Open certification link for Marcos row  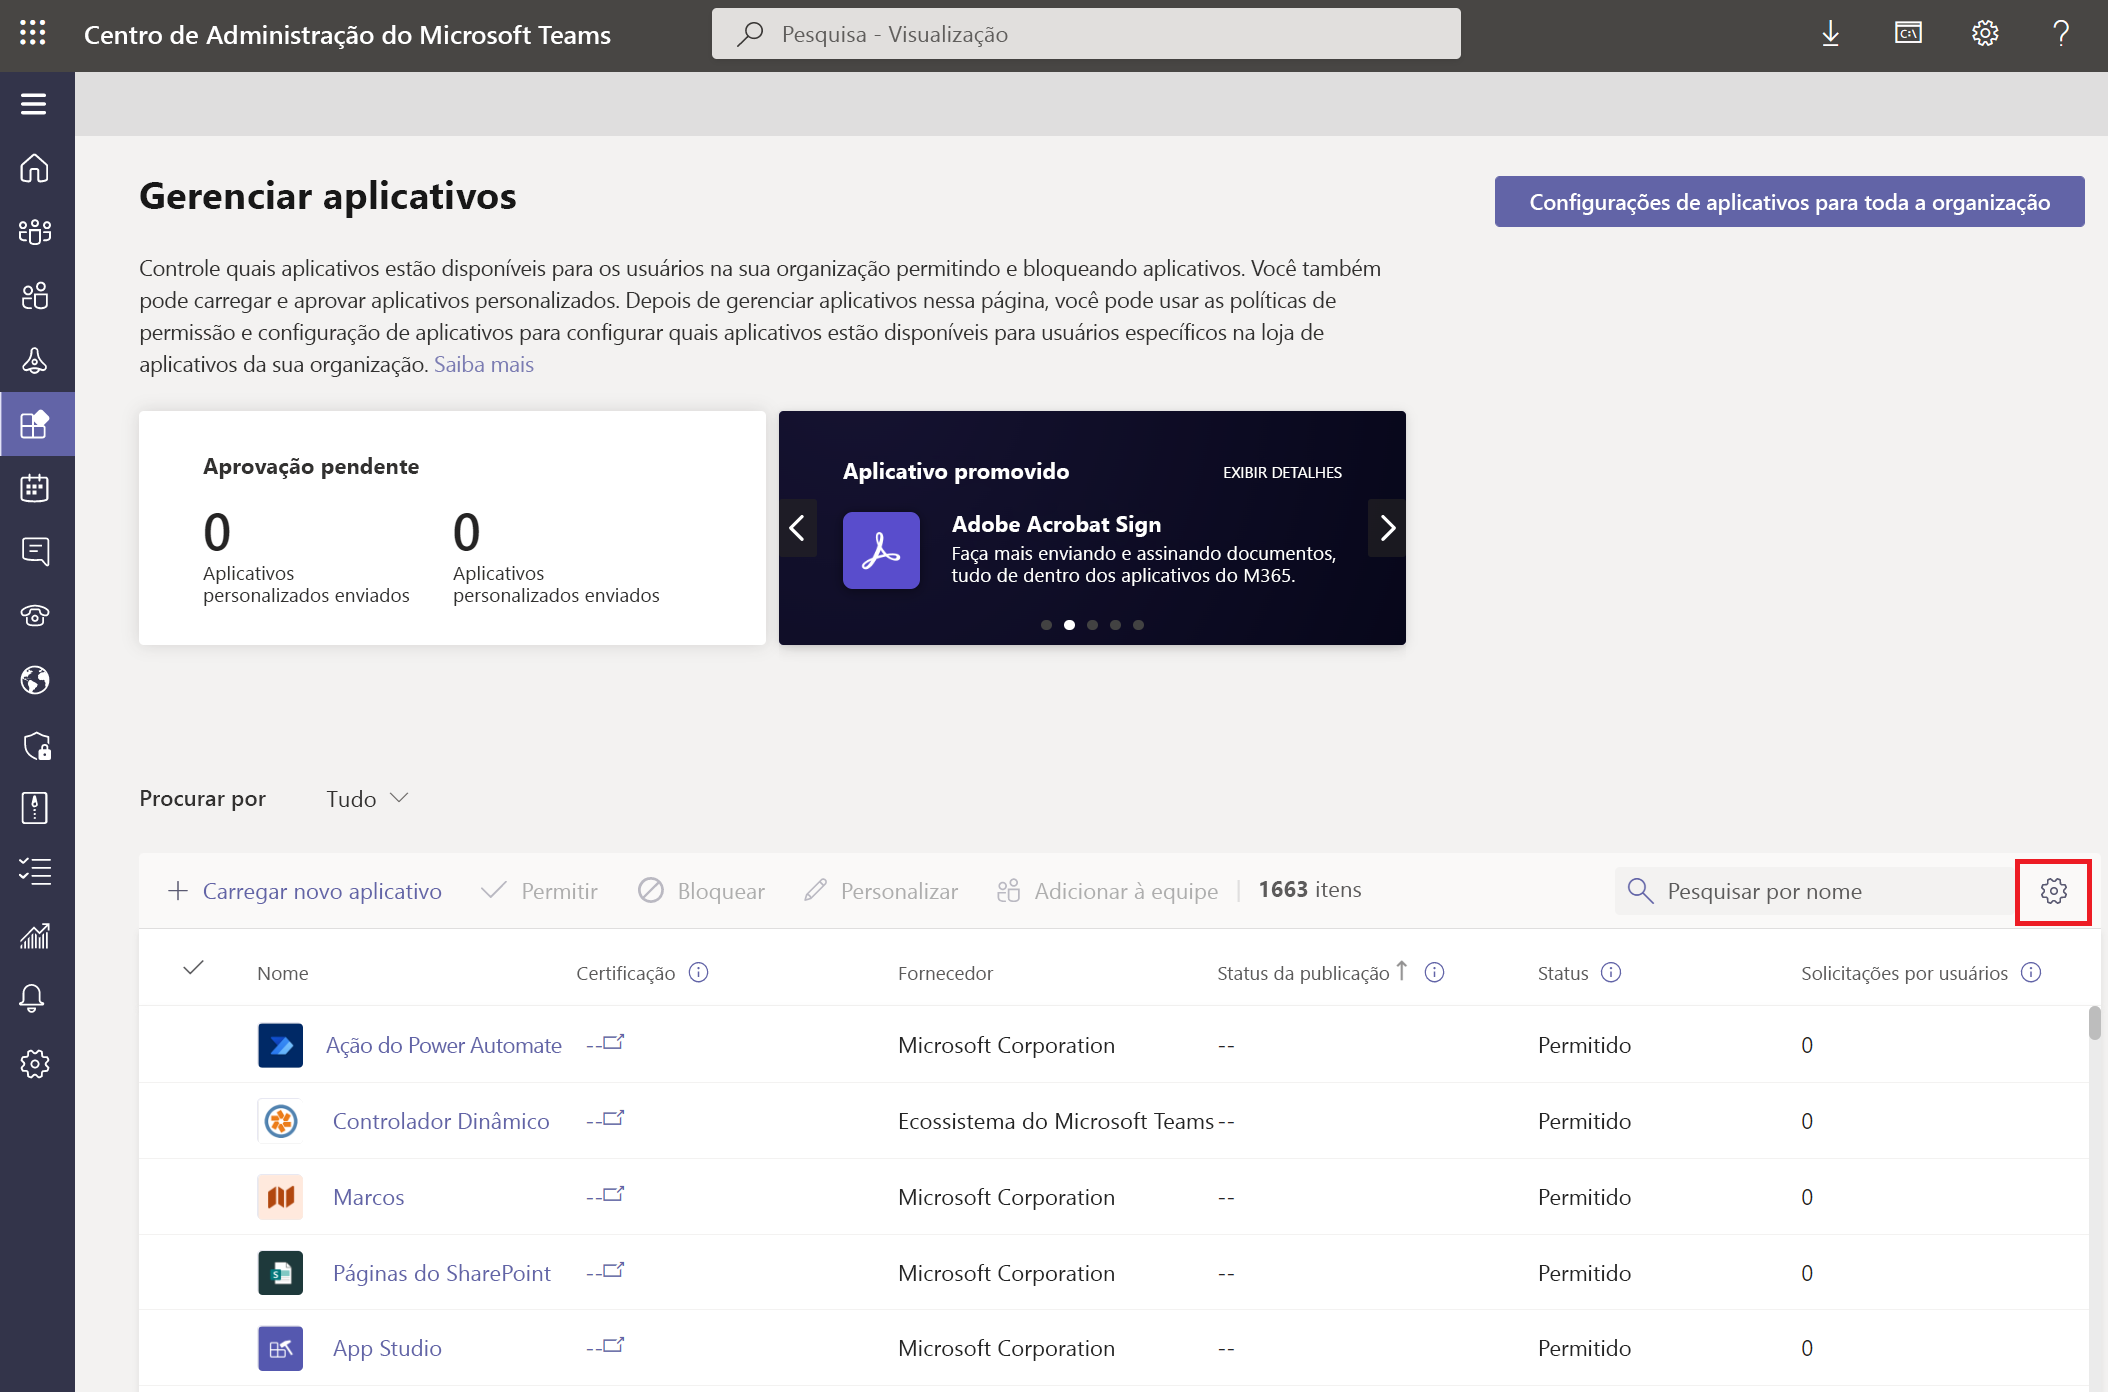click(605, 1195)
